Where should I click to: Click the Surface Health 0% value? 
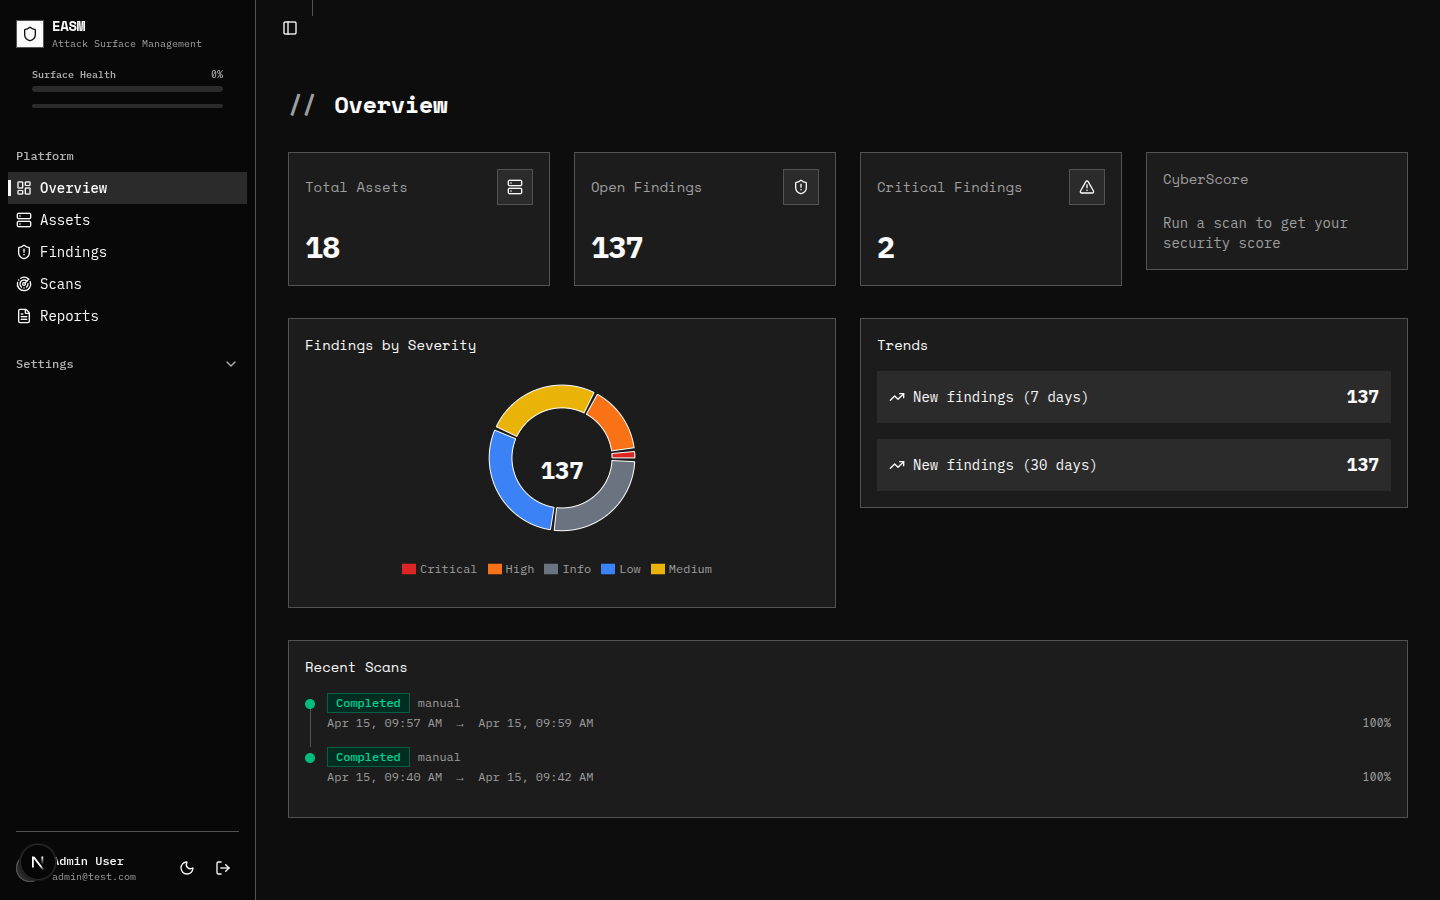coord(217,75)
